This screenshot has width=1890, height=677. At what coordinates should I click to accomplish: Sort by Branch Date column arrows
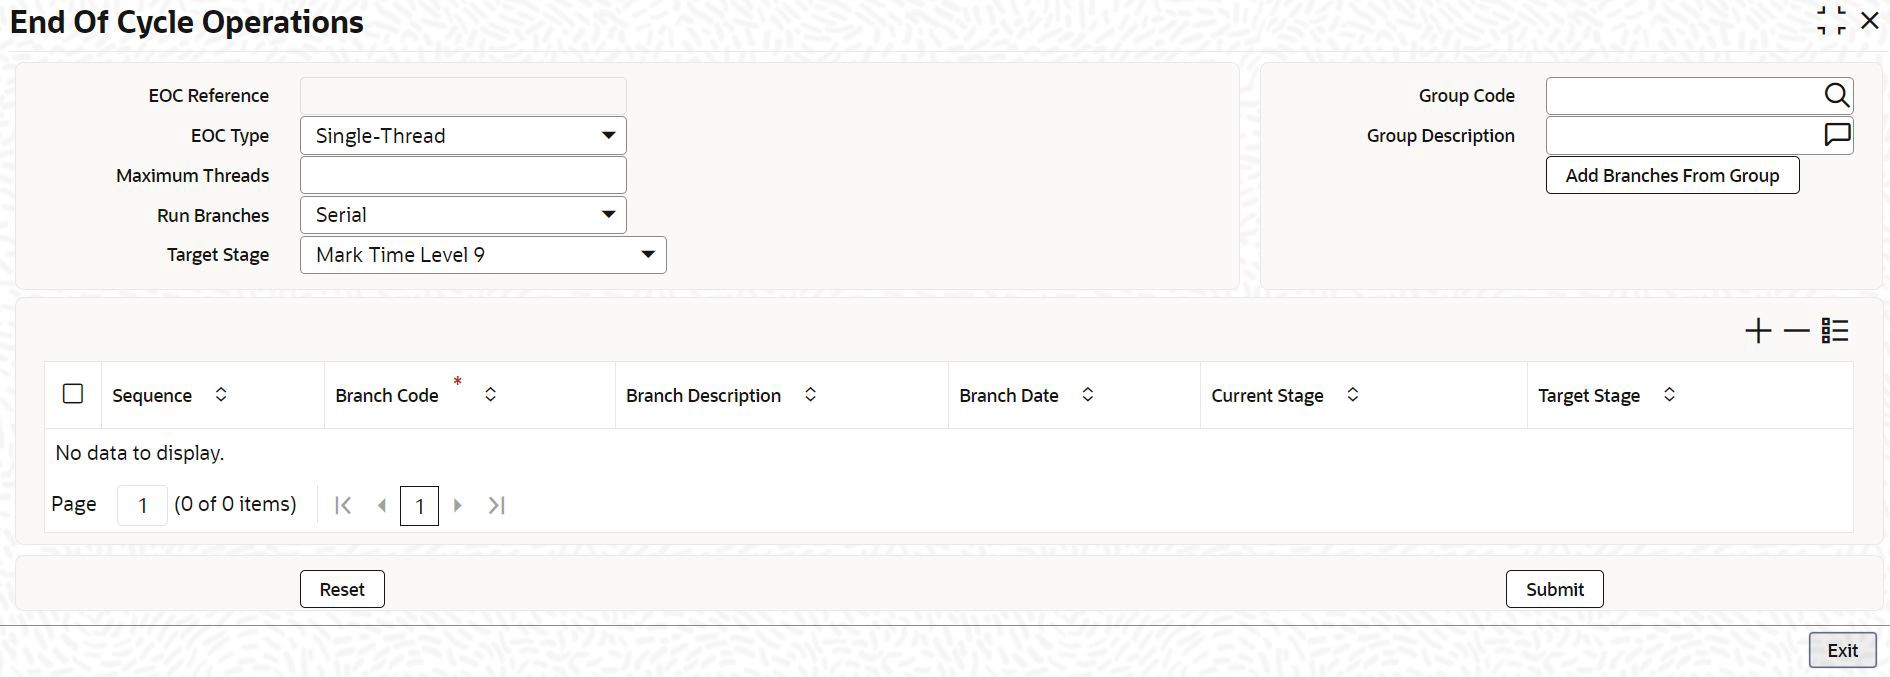1087,395
